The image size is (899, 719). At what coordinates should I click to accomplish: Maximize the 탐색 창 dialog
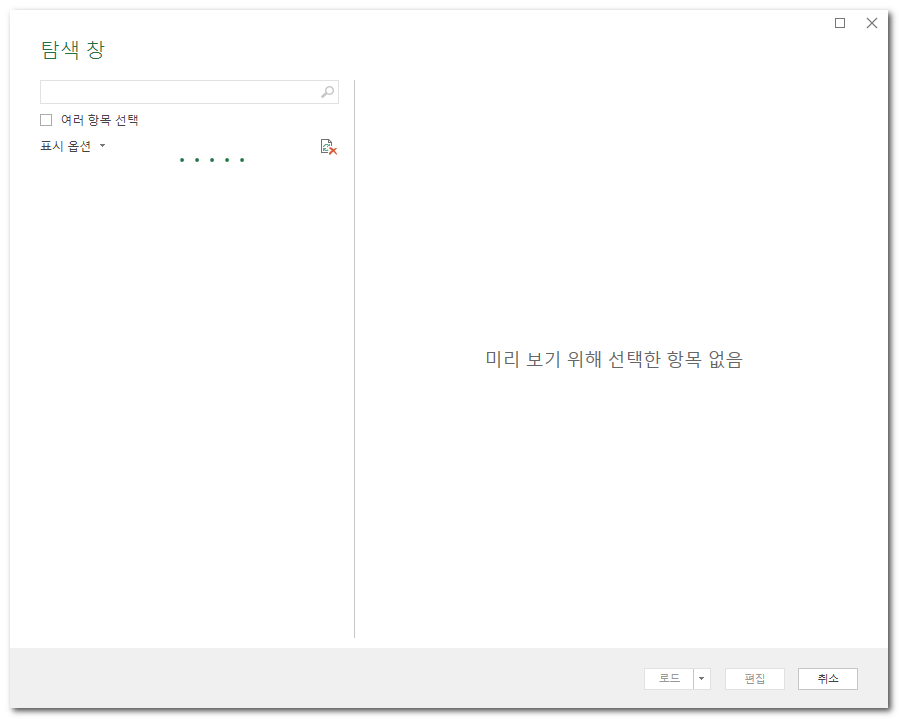tap(840, 23)
